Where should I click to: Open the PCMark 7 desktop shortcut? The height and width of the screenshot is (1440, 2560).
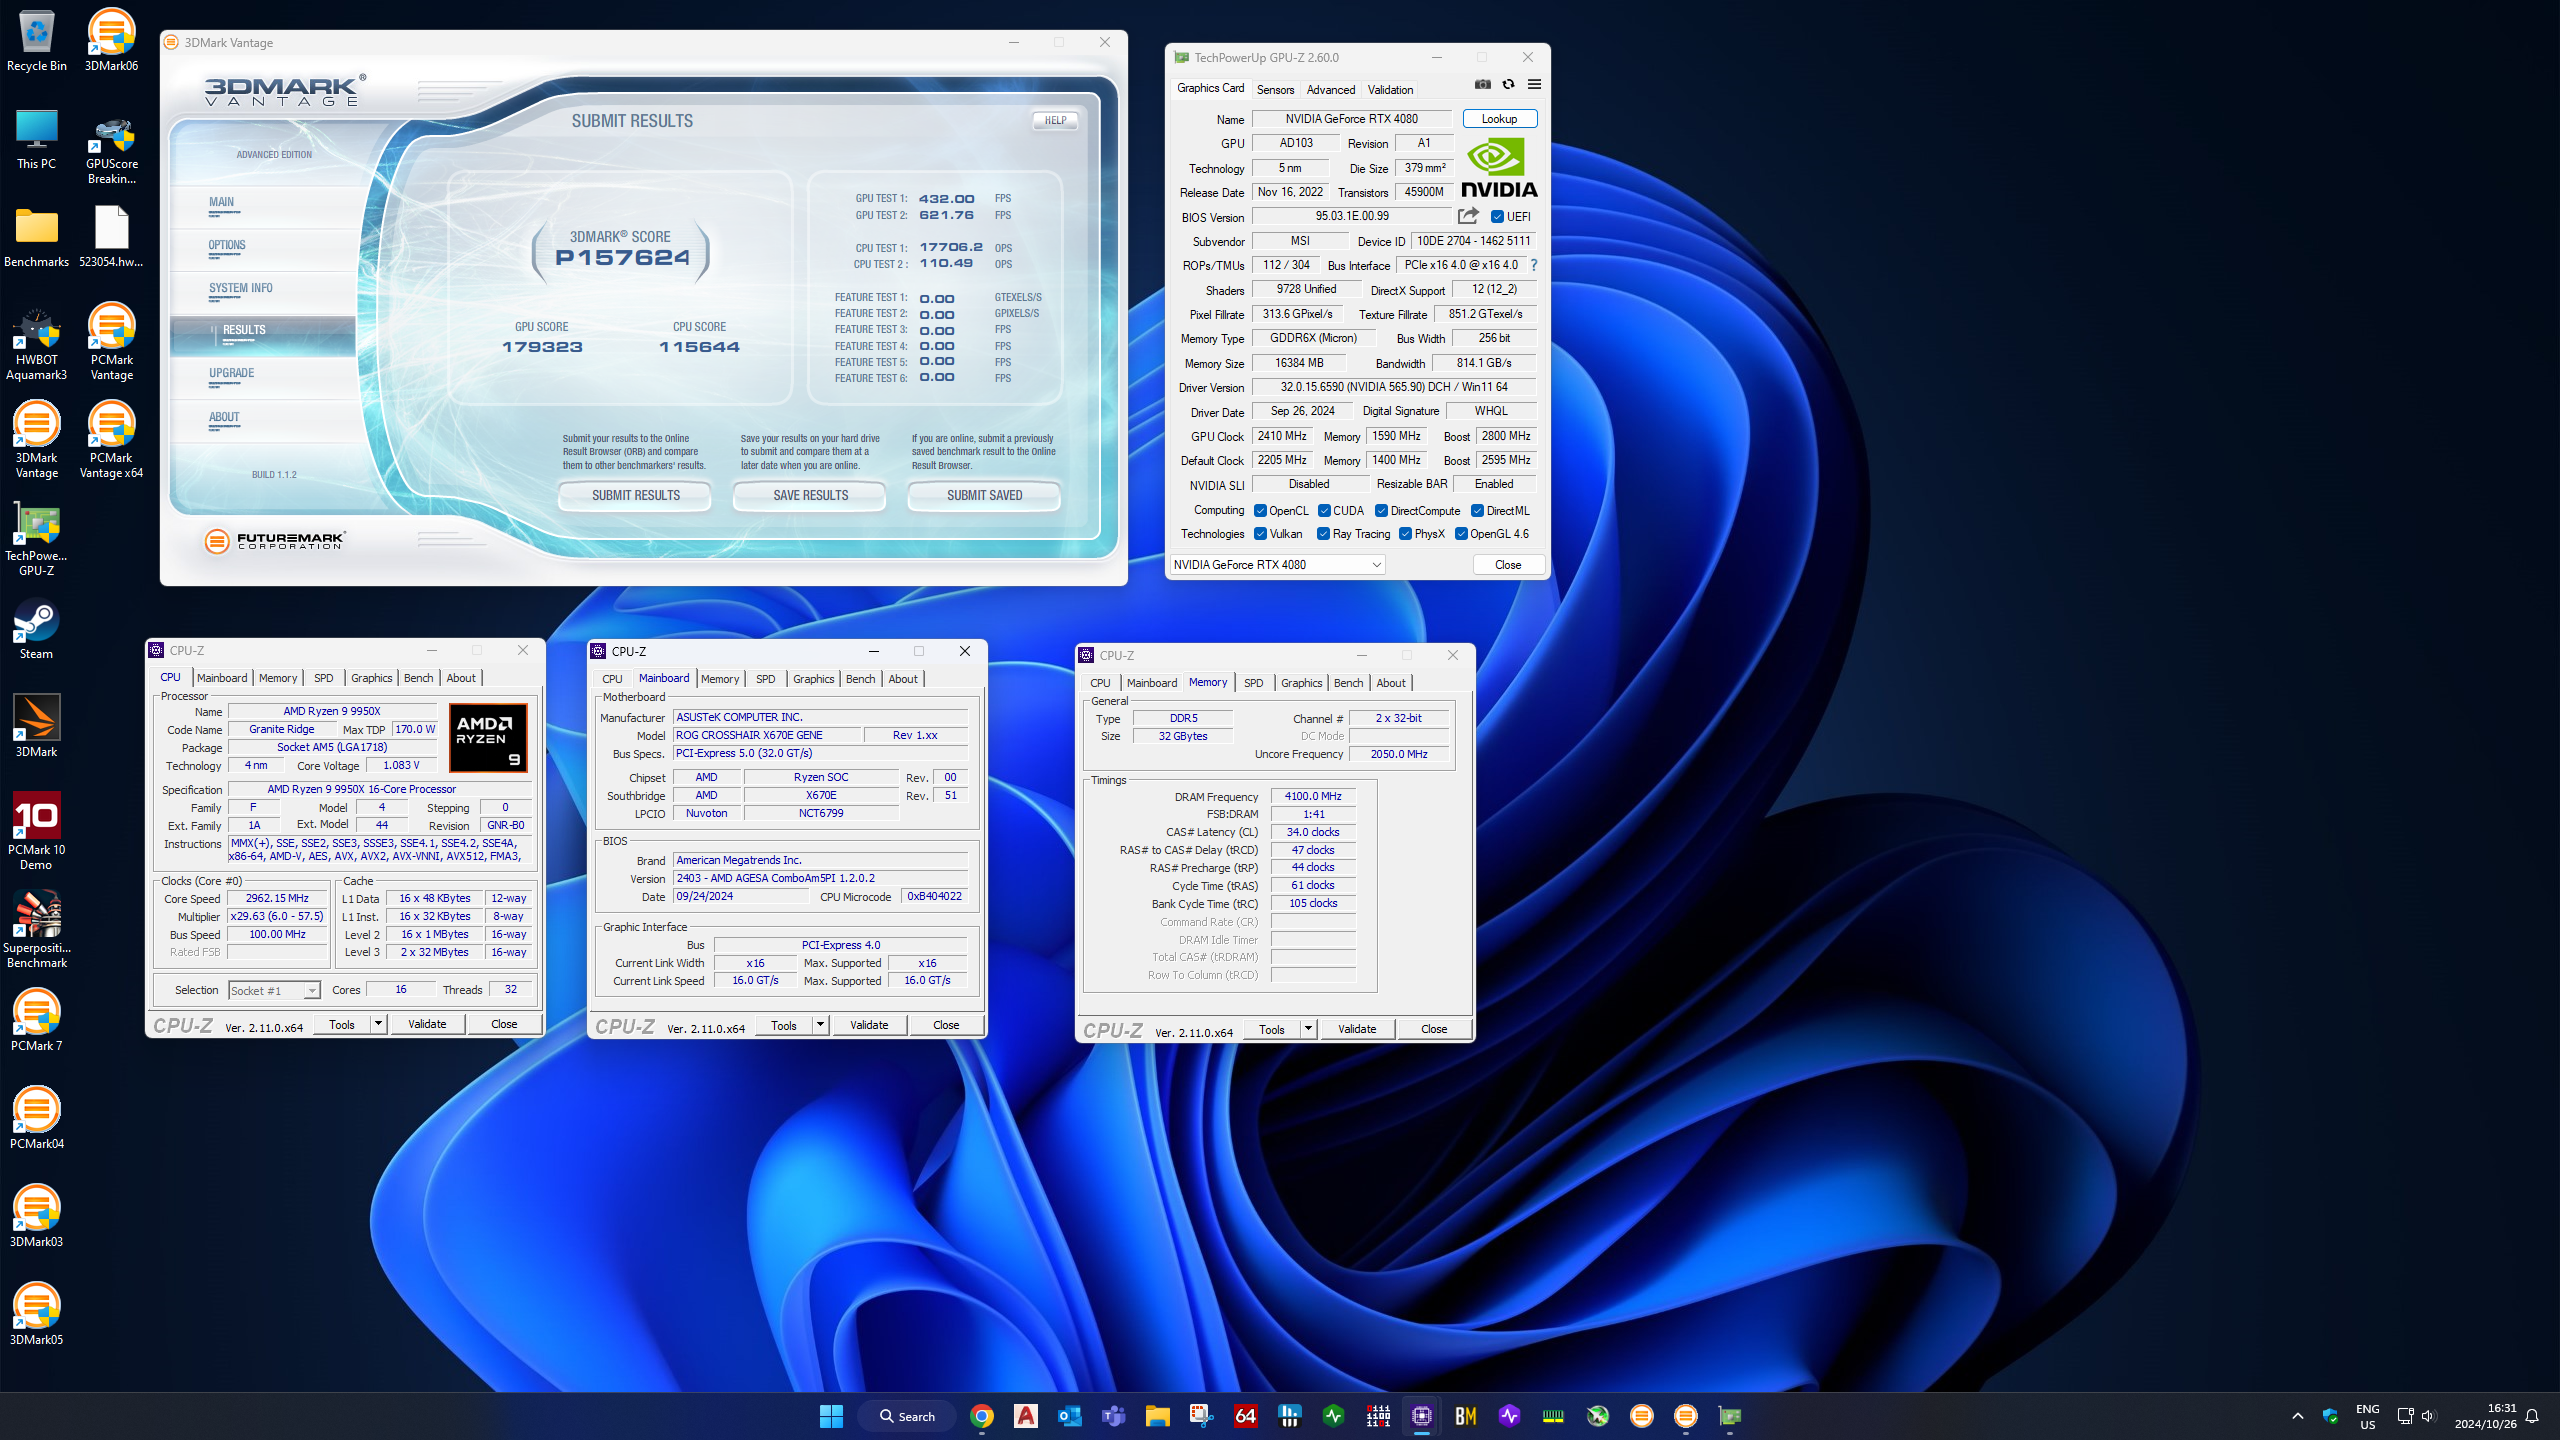[37, 1020]
